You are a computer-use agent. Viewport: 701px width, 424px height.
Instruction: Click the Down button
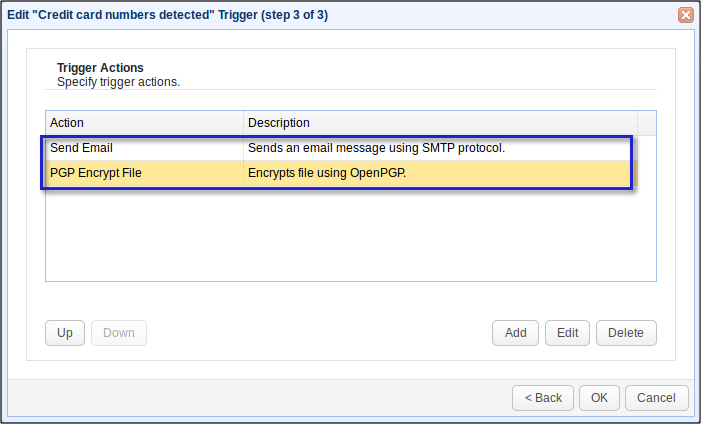tap(119, 333)
